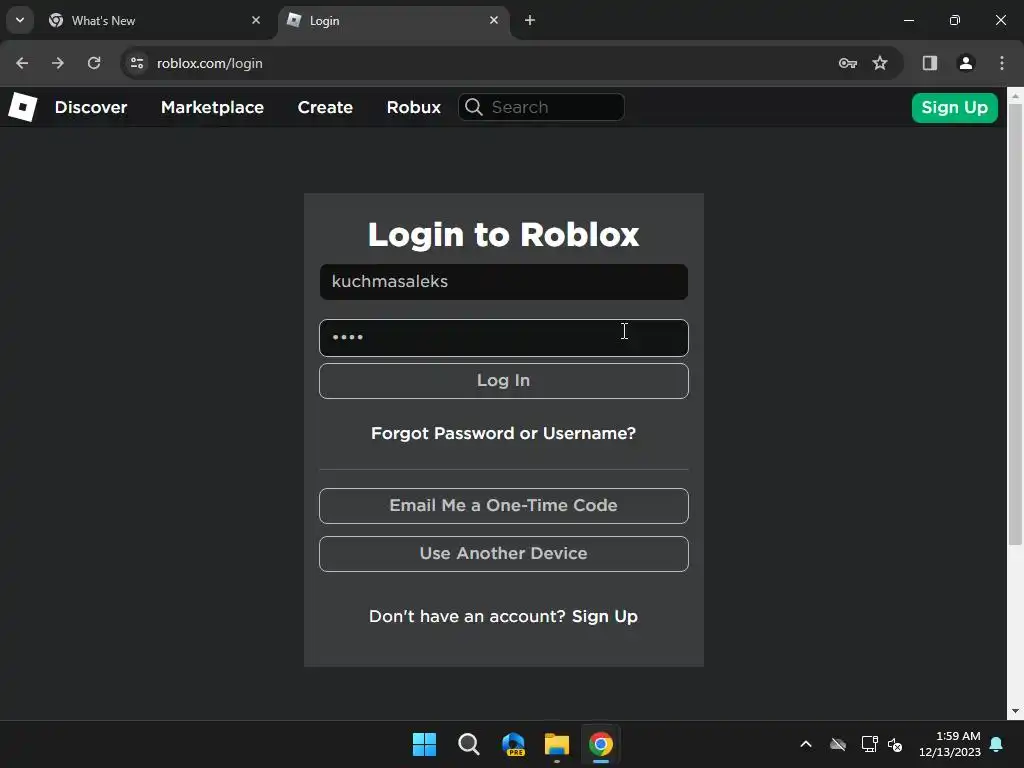The width and height of the screenshot is (1024, 768).
Task: Open the notifications bell icon
Action: point(997,744)
